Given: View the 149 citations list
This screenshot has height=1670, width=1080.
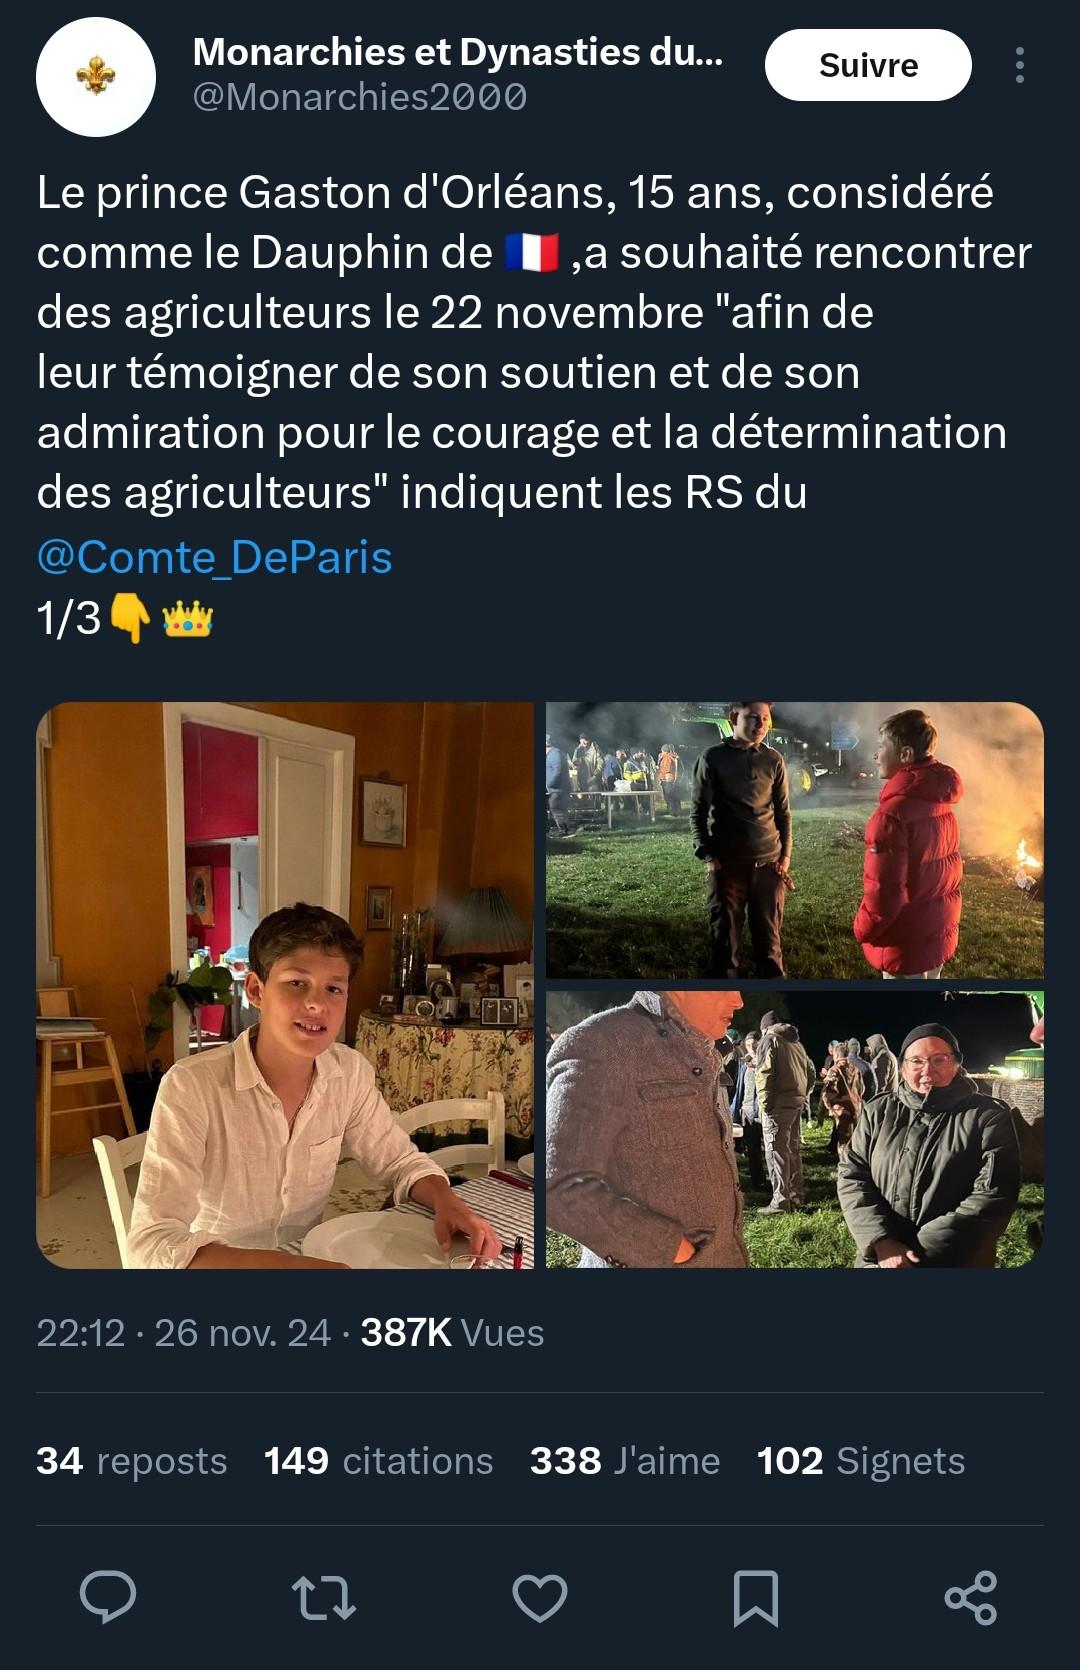Looking at the screenshot, I should tap(379, 1461).
